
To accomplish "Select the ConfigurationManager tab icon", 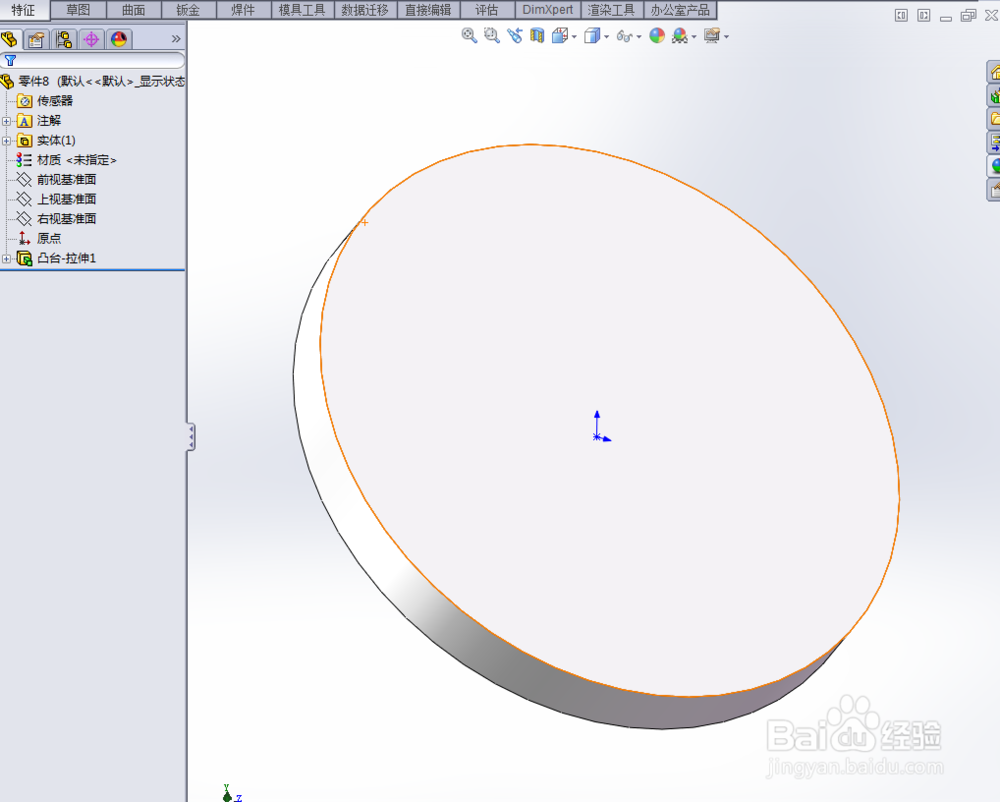I will [64, 40].
